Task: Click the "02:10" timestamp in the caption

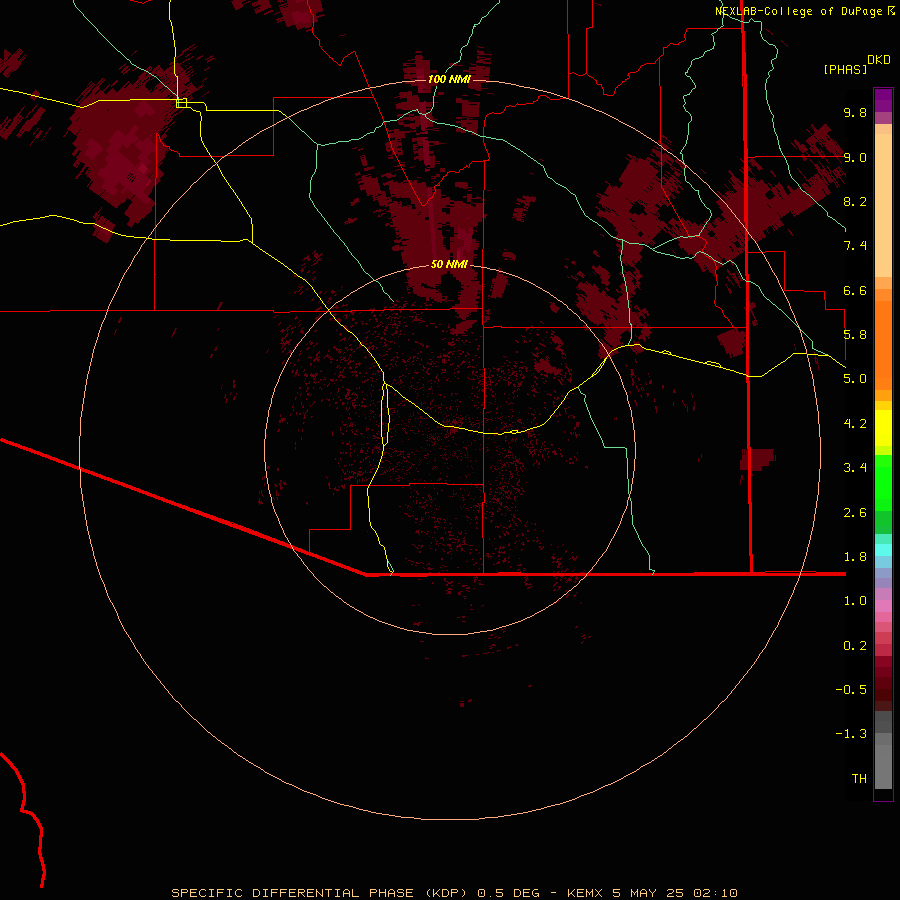Action: click(x=715, y=893)
